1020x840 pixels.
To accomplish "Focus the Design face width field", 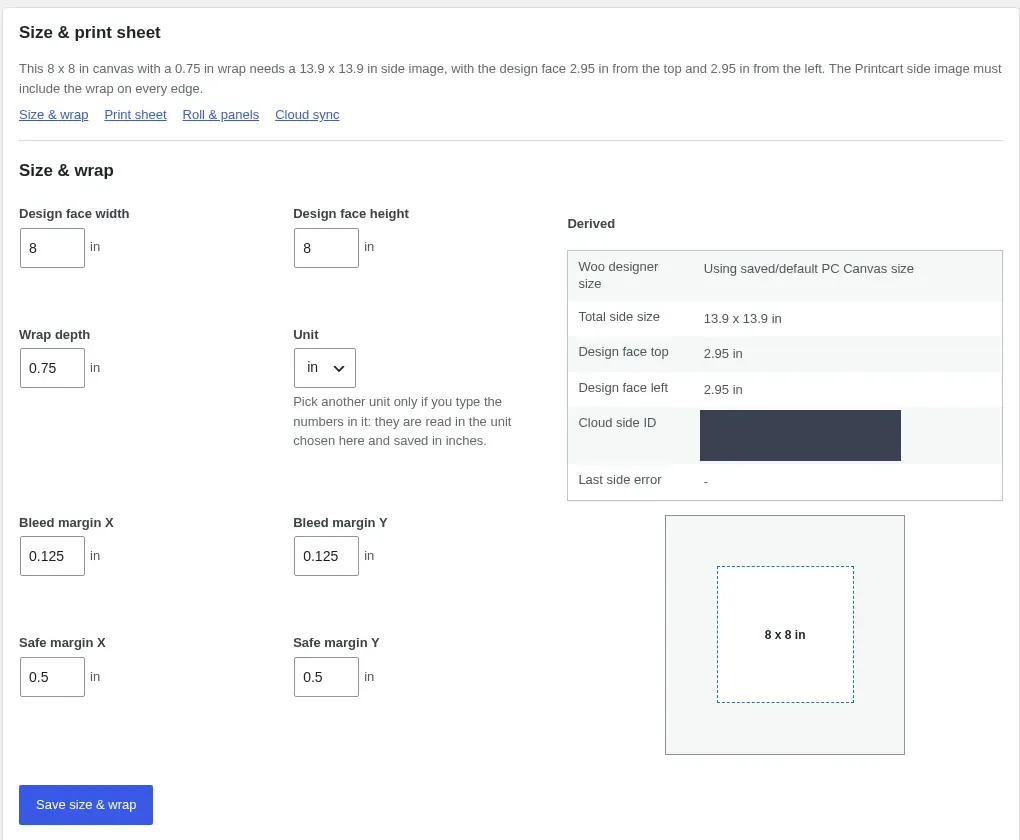I will [x=52, y=248].
